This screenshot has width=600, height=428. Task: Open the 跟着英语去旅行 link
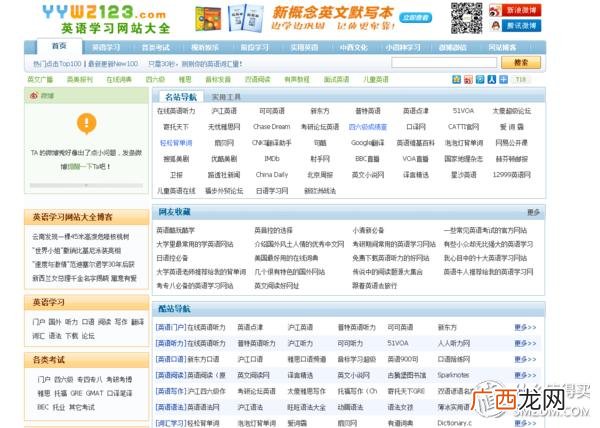(x=375, y=286)
